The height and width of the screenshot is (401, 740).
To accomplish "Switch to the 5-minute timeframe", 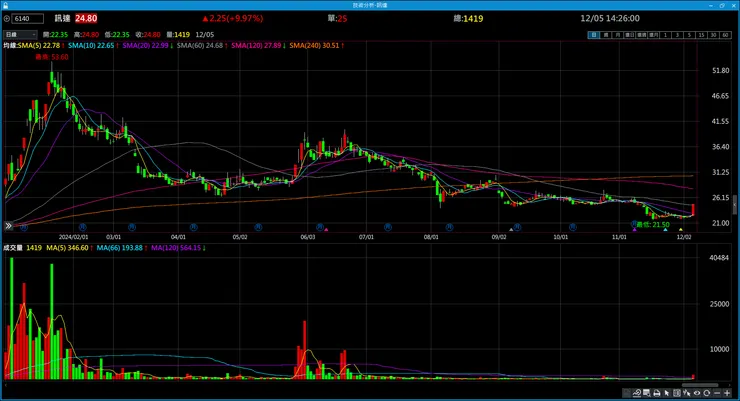I will [x=690, y=35].
